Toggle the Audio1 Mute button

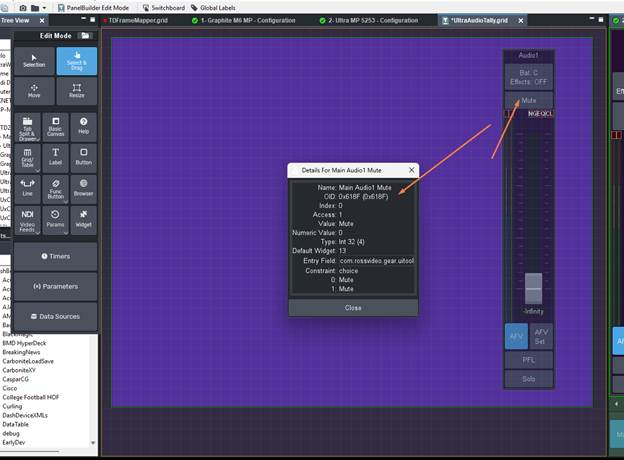528,100
